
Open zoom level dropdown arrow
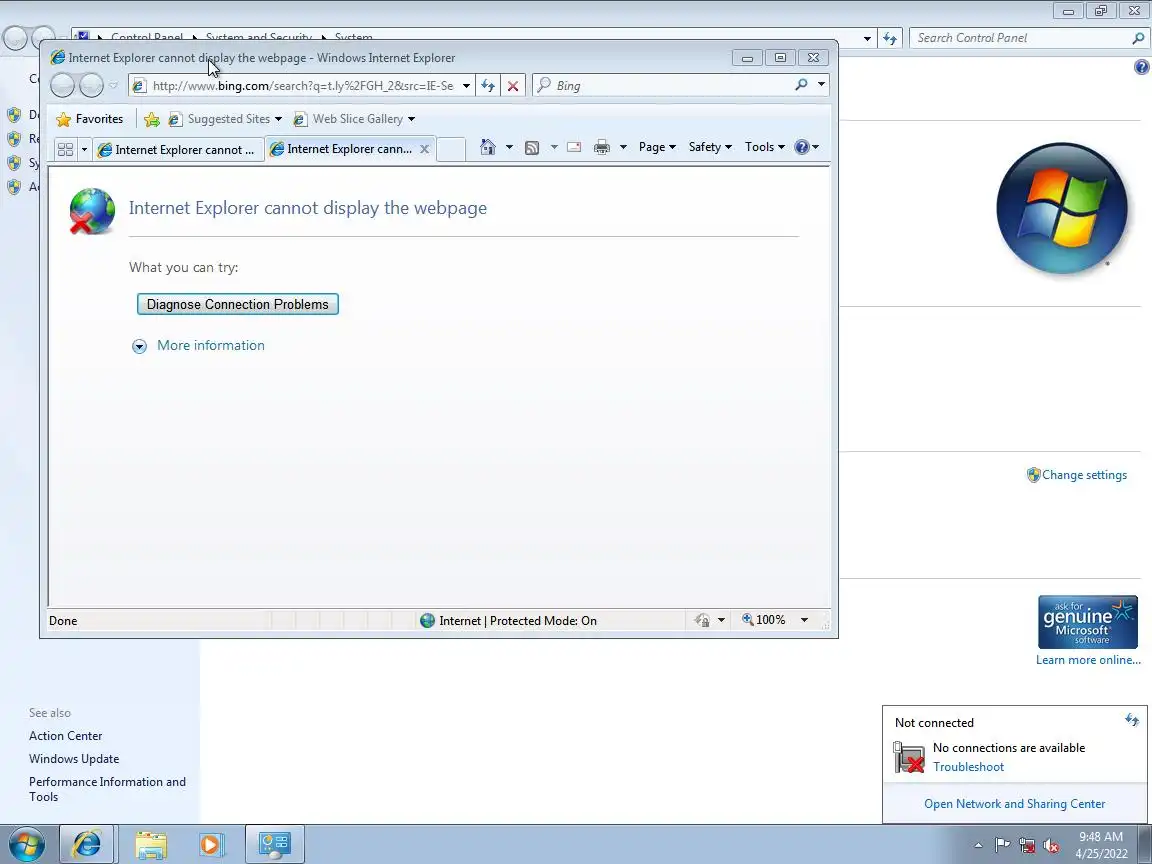[804, 620]
